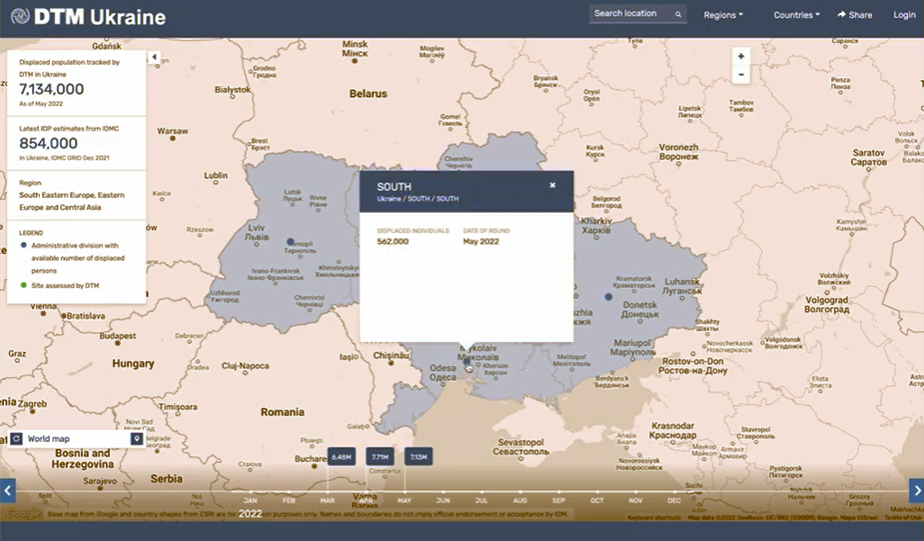Click the 2022 year label on timeline

pos(250,514)
